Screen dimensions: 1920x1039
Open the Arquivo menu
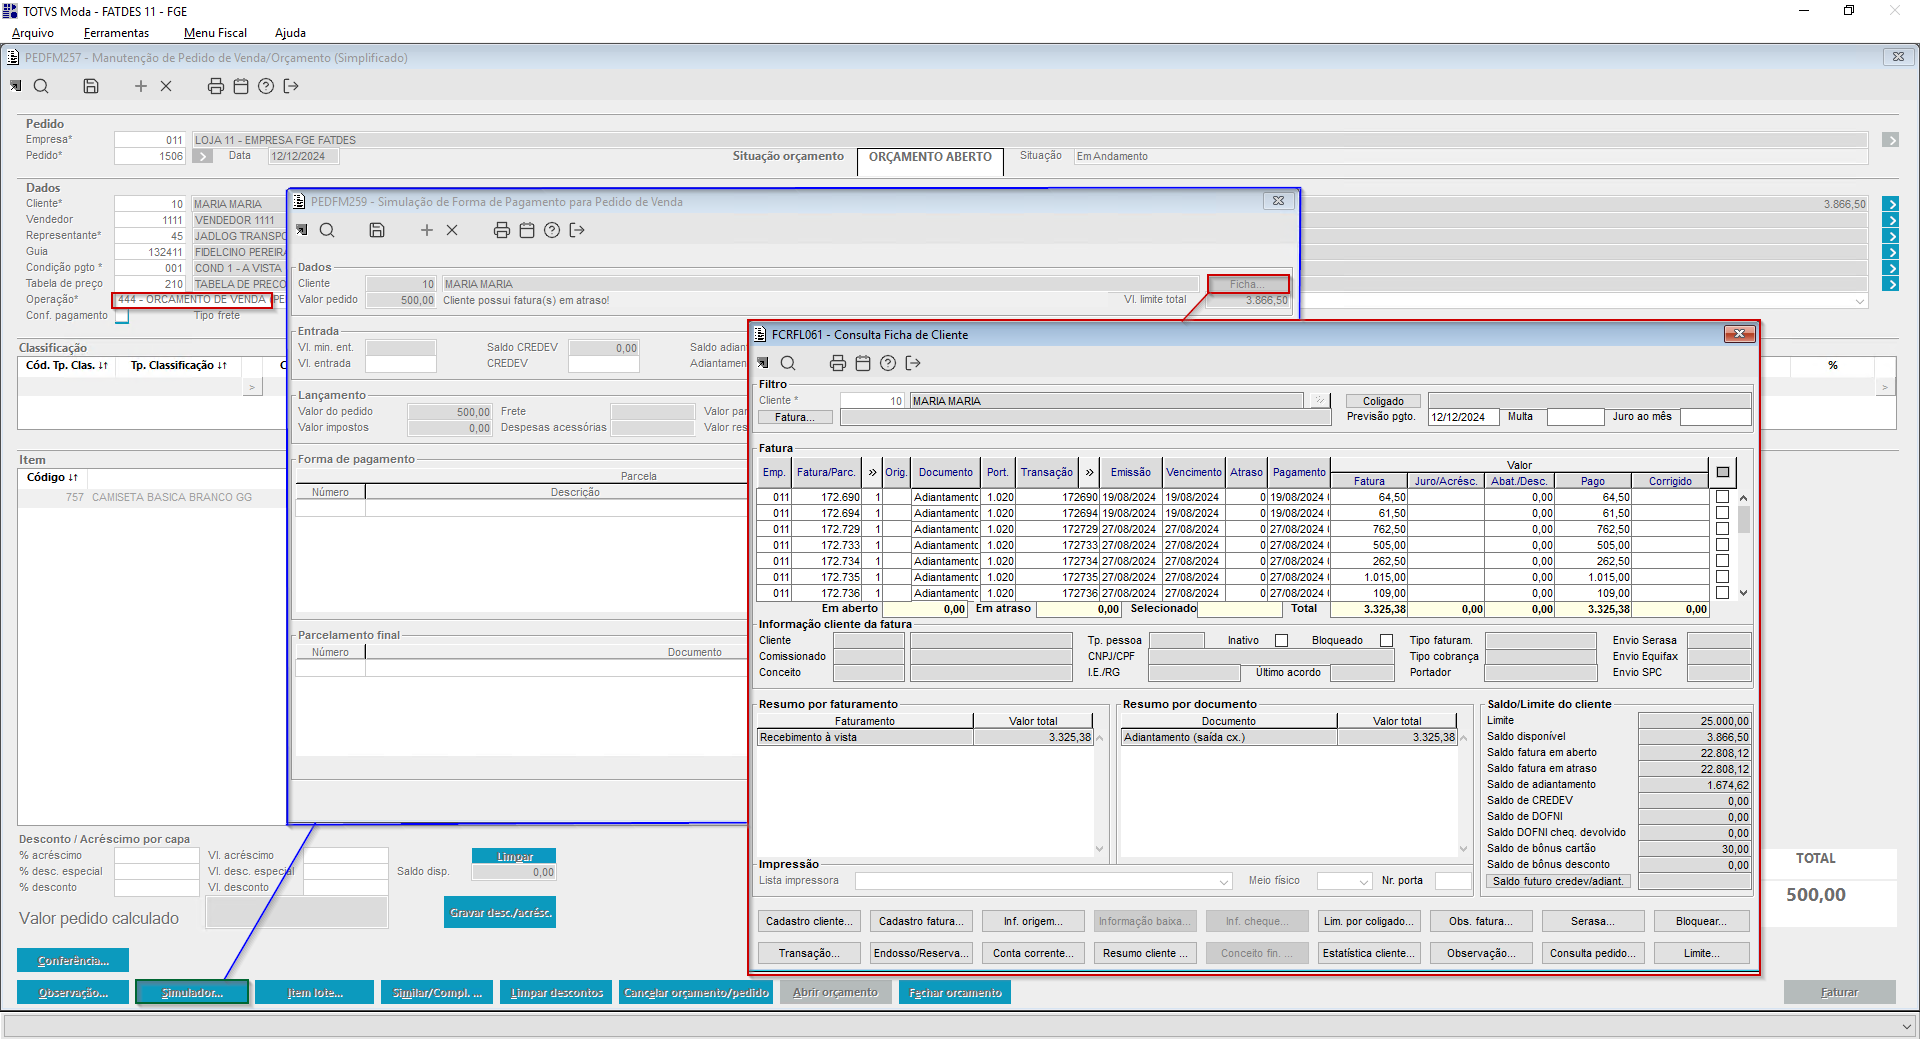[33, 33]
